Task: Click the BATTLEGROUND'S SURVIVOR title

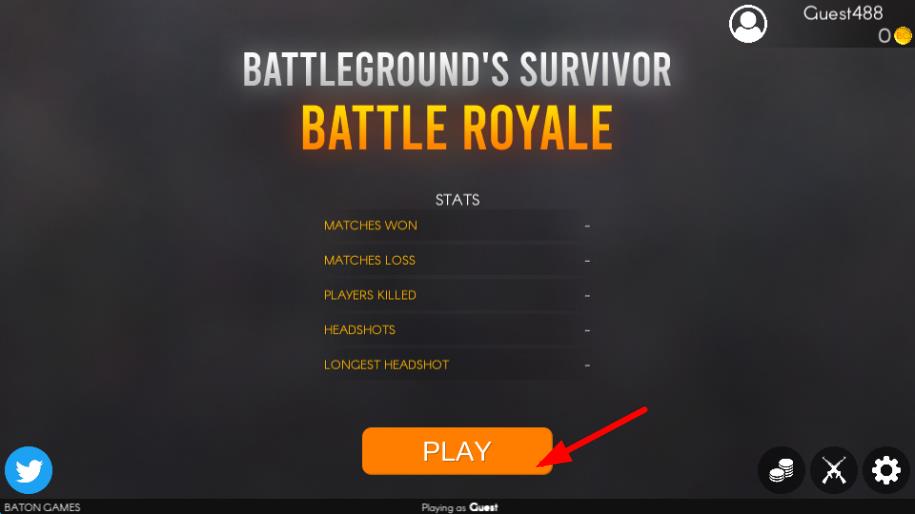Action: pyautogui.click(x=457, y=69)
